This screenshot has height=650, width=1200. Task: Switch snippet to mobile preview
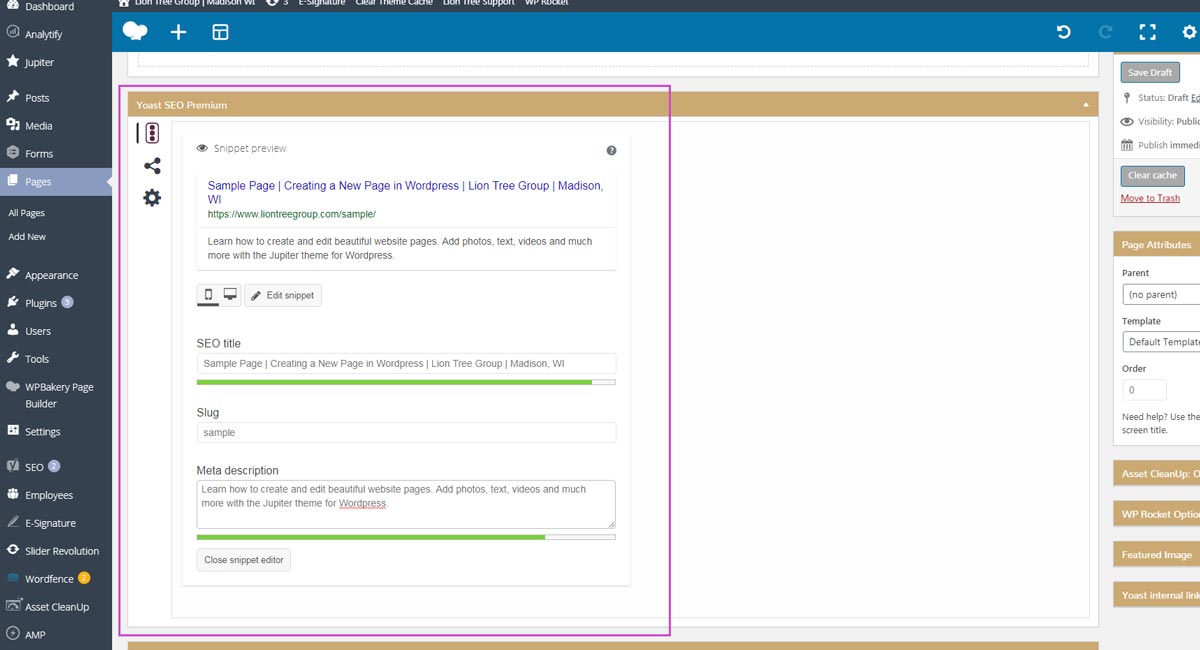click(x=208, y=295)
